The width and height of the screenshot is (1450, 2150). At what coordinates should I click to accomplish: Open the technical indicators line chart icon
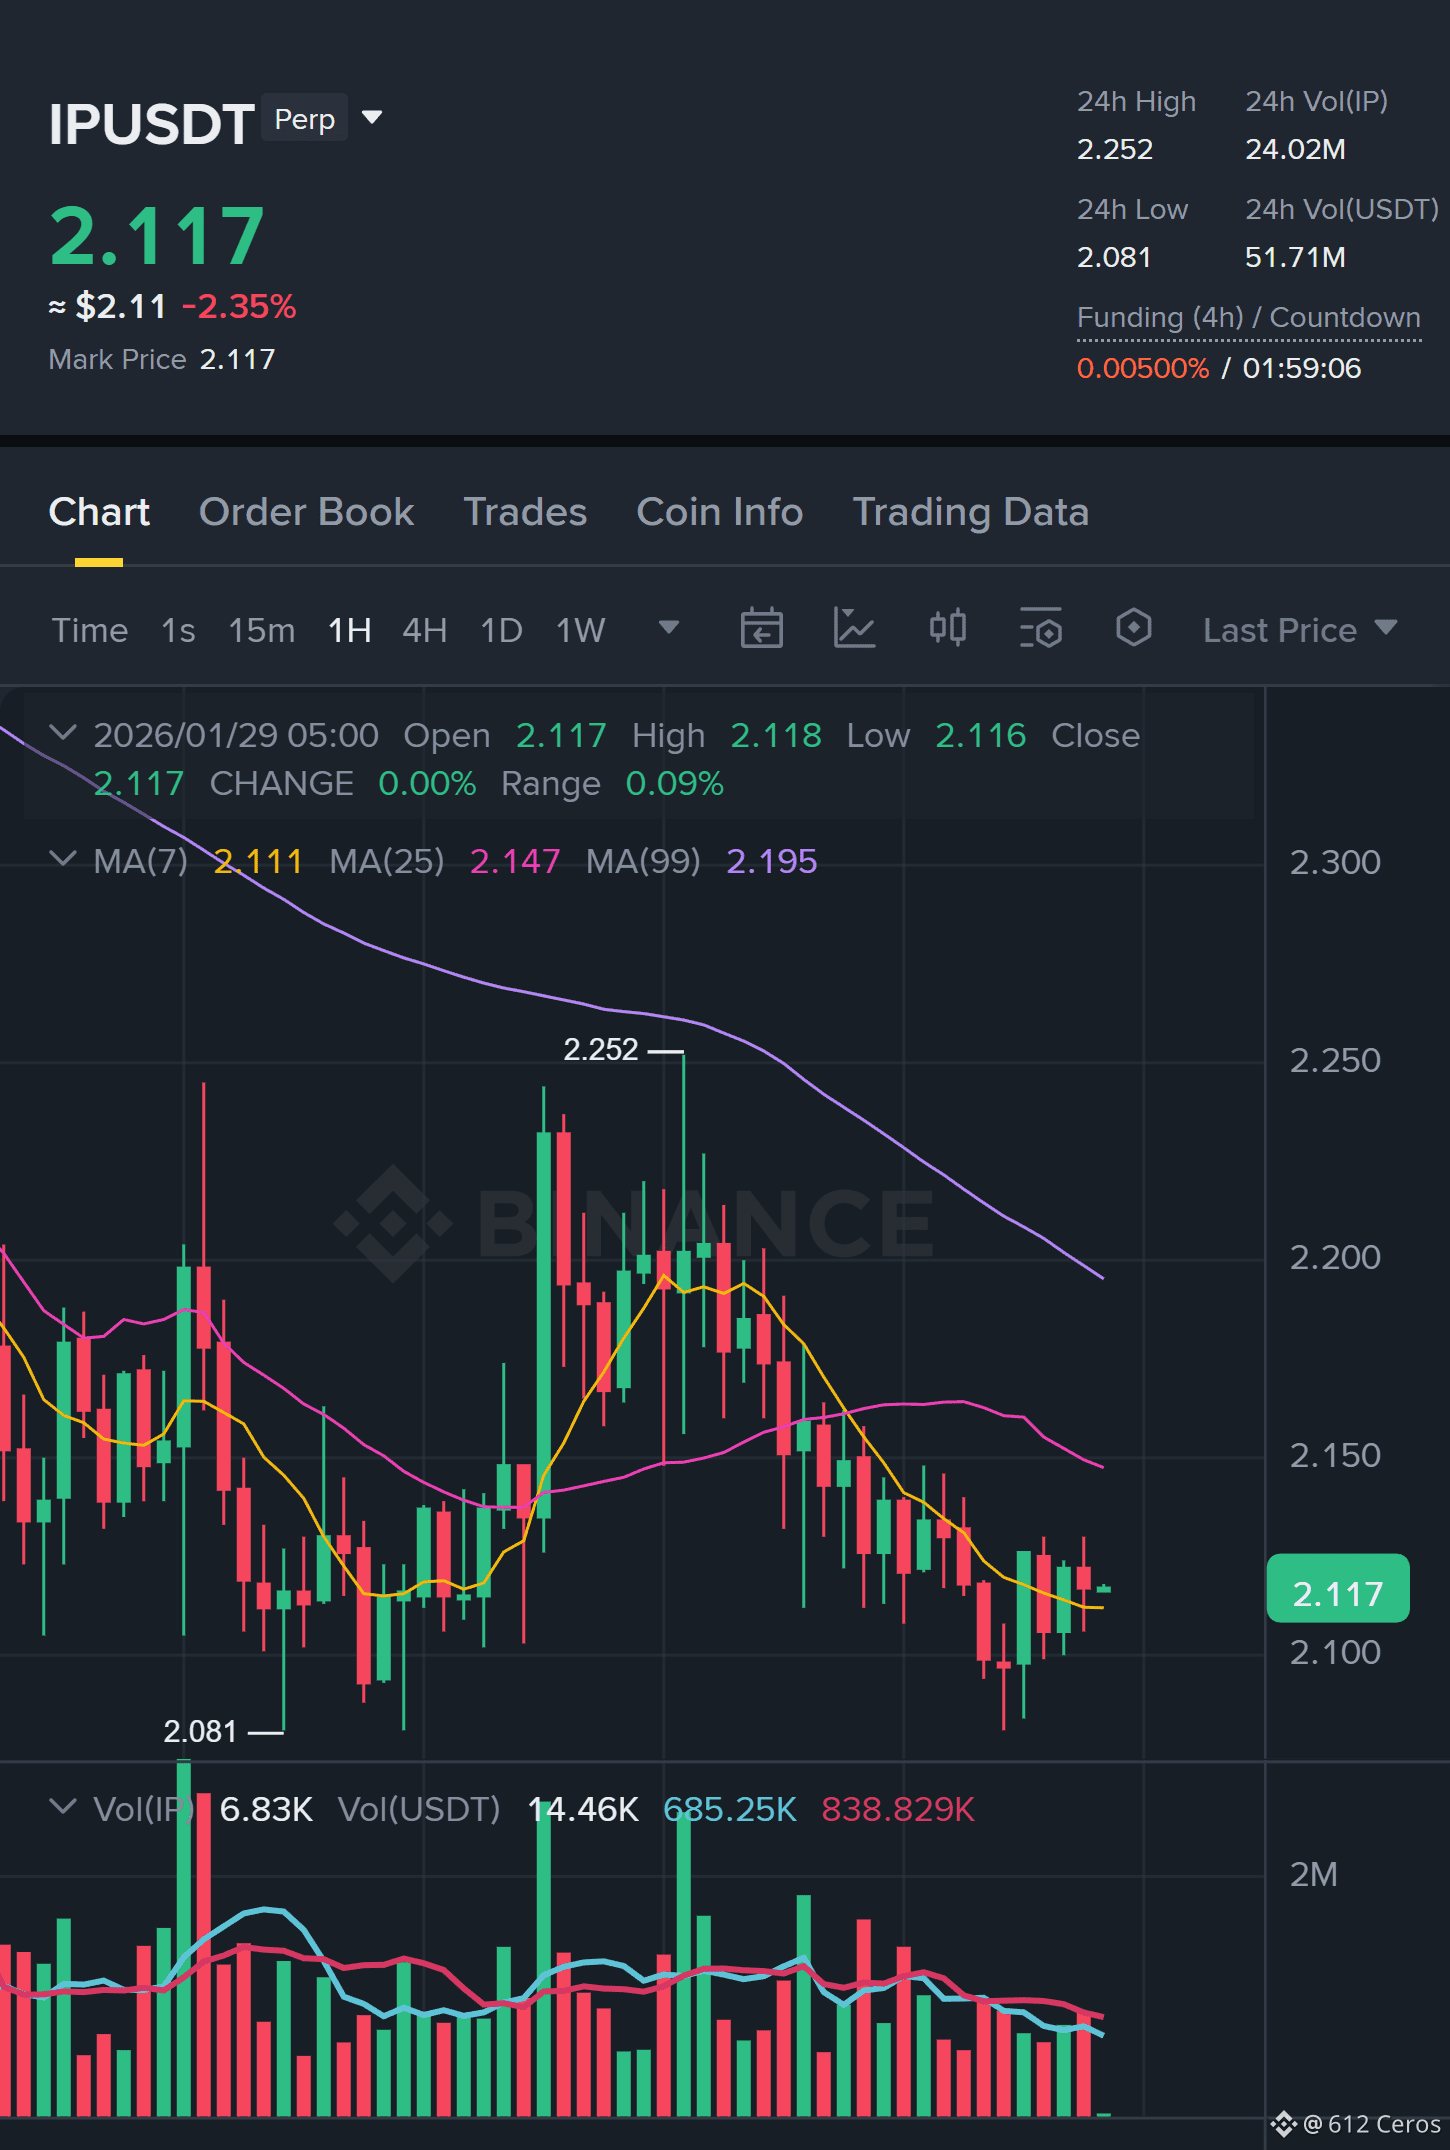tap(854, 629)
